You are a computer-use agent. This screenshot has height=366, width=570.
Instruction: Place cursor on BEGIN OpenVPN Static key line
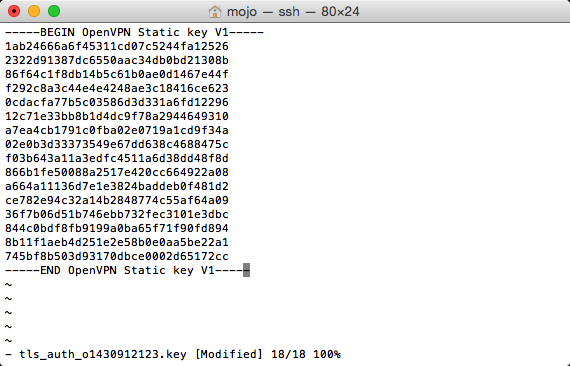135,32
